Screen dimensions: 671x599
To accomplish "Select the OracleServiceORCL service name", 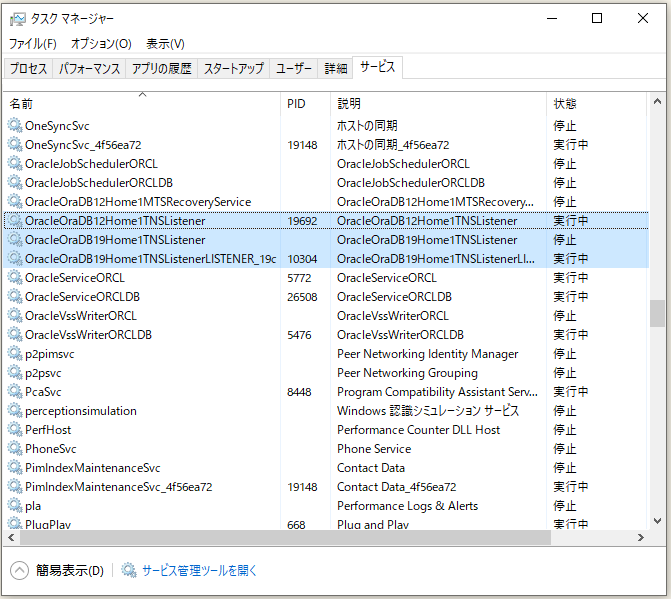I will point(75,278).
